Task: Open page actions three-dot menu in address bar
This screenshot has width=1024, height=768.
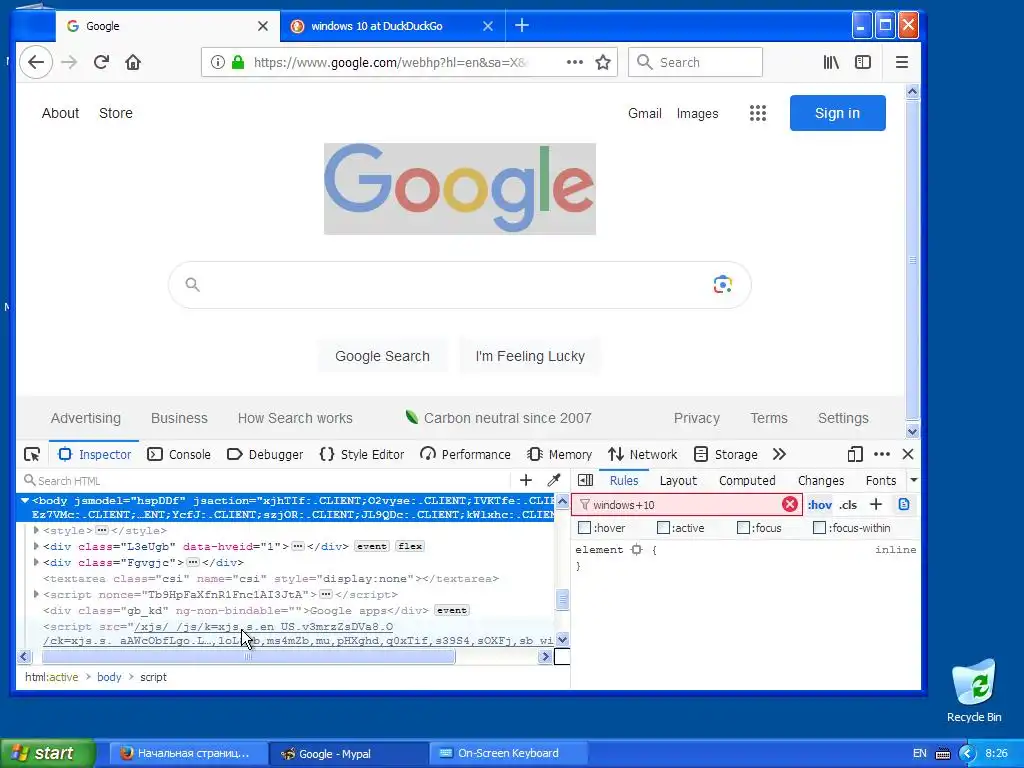Action: coord(575,62)
